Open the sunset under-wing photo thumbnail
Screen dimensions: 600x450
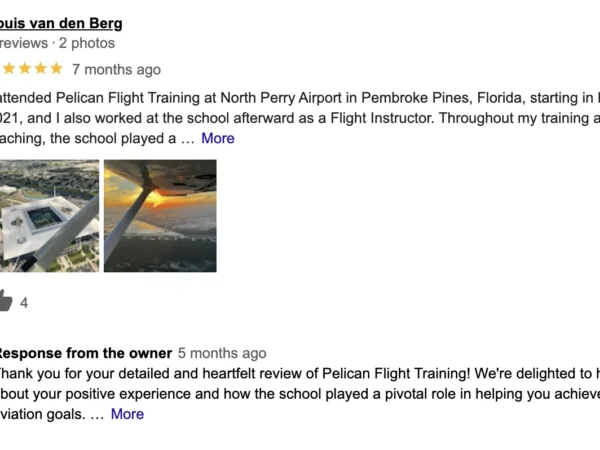pos(160,216)
